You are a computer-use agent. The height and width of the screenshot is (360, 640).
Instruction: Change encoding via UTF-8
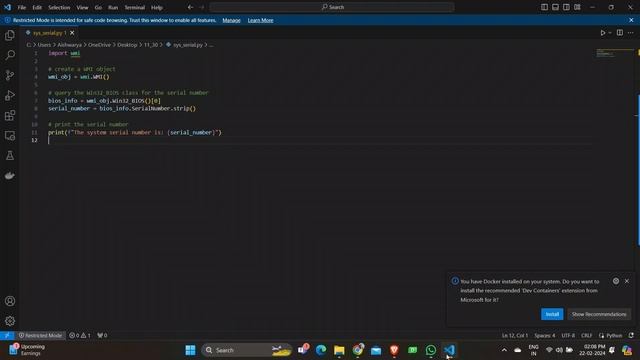point(568,335)
